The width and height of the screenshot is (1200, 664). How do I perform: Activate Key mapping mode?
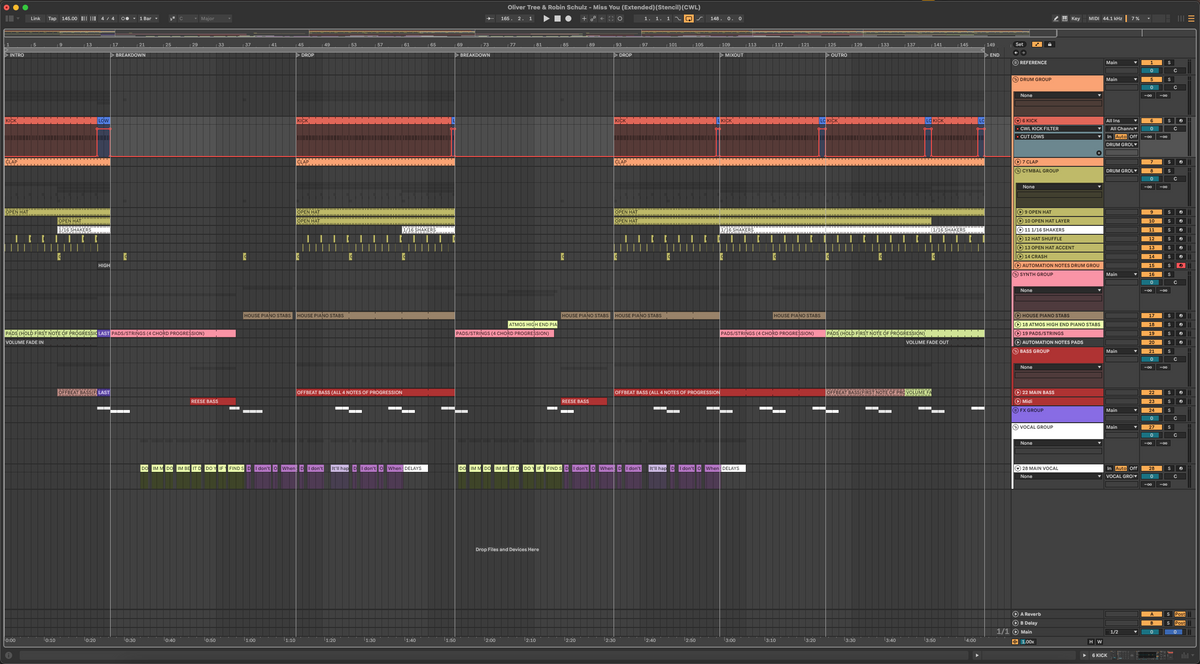coord(1075,18)
